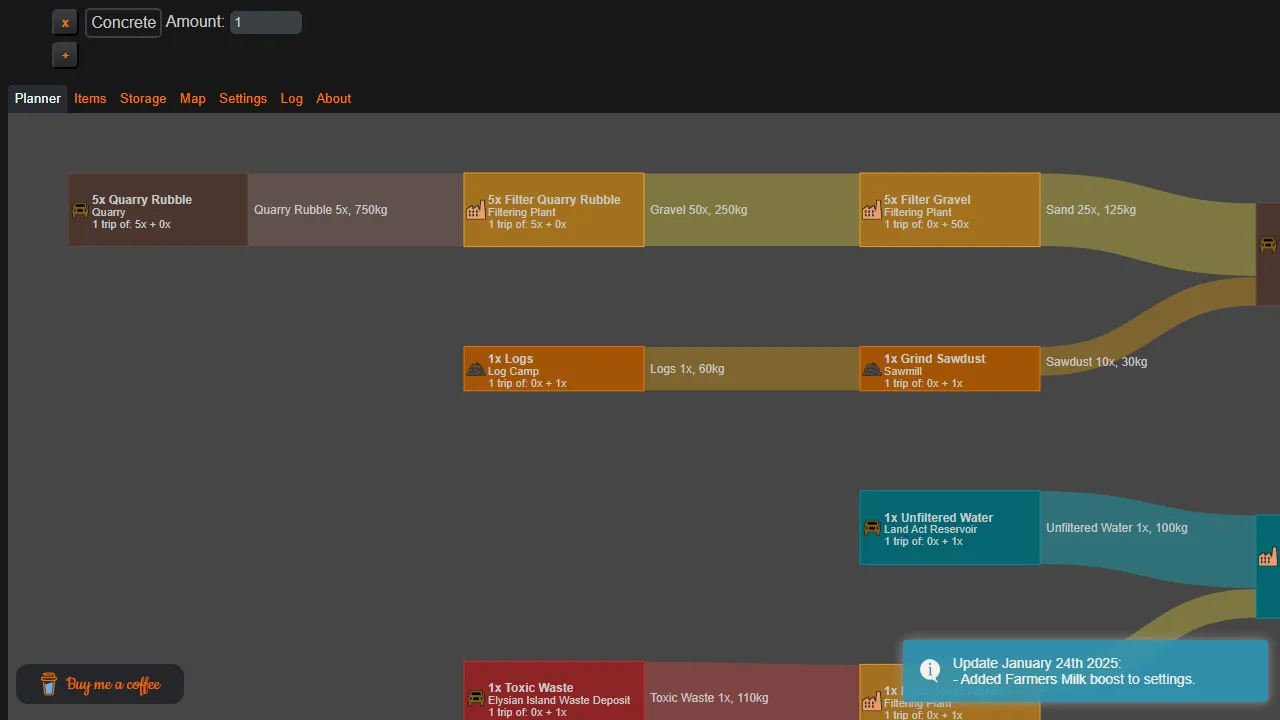Open the Concrete item selector
Screen dimensions: 1280x720
[x=123, y=22]
